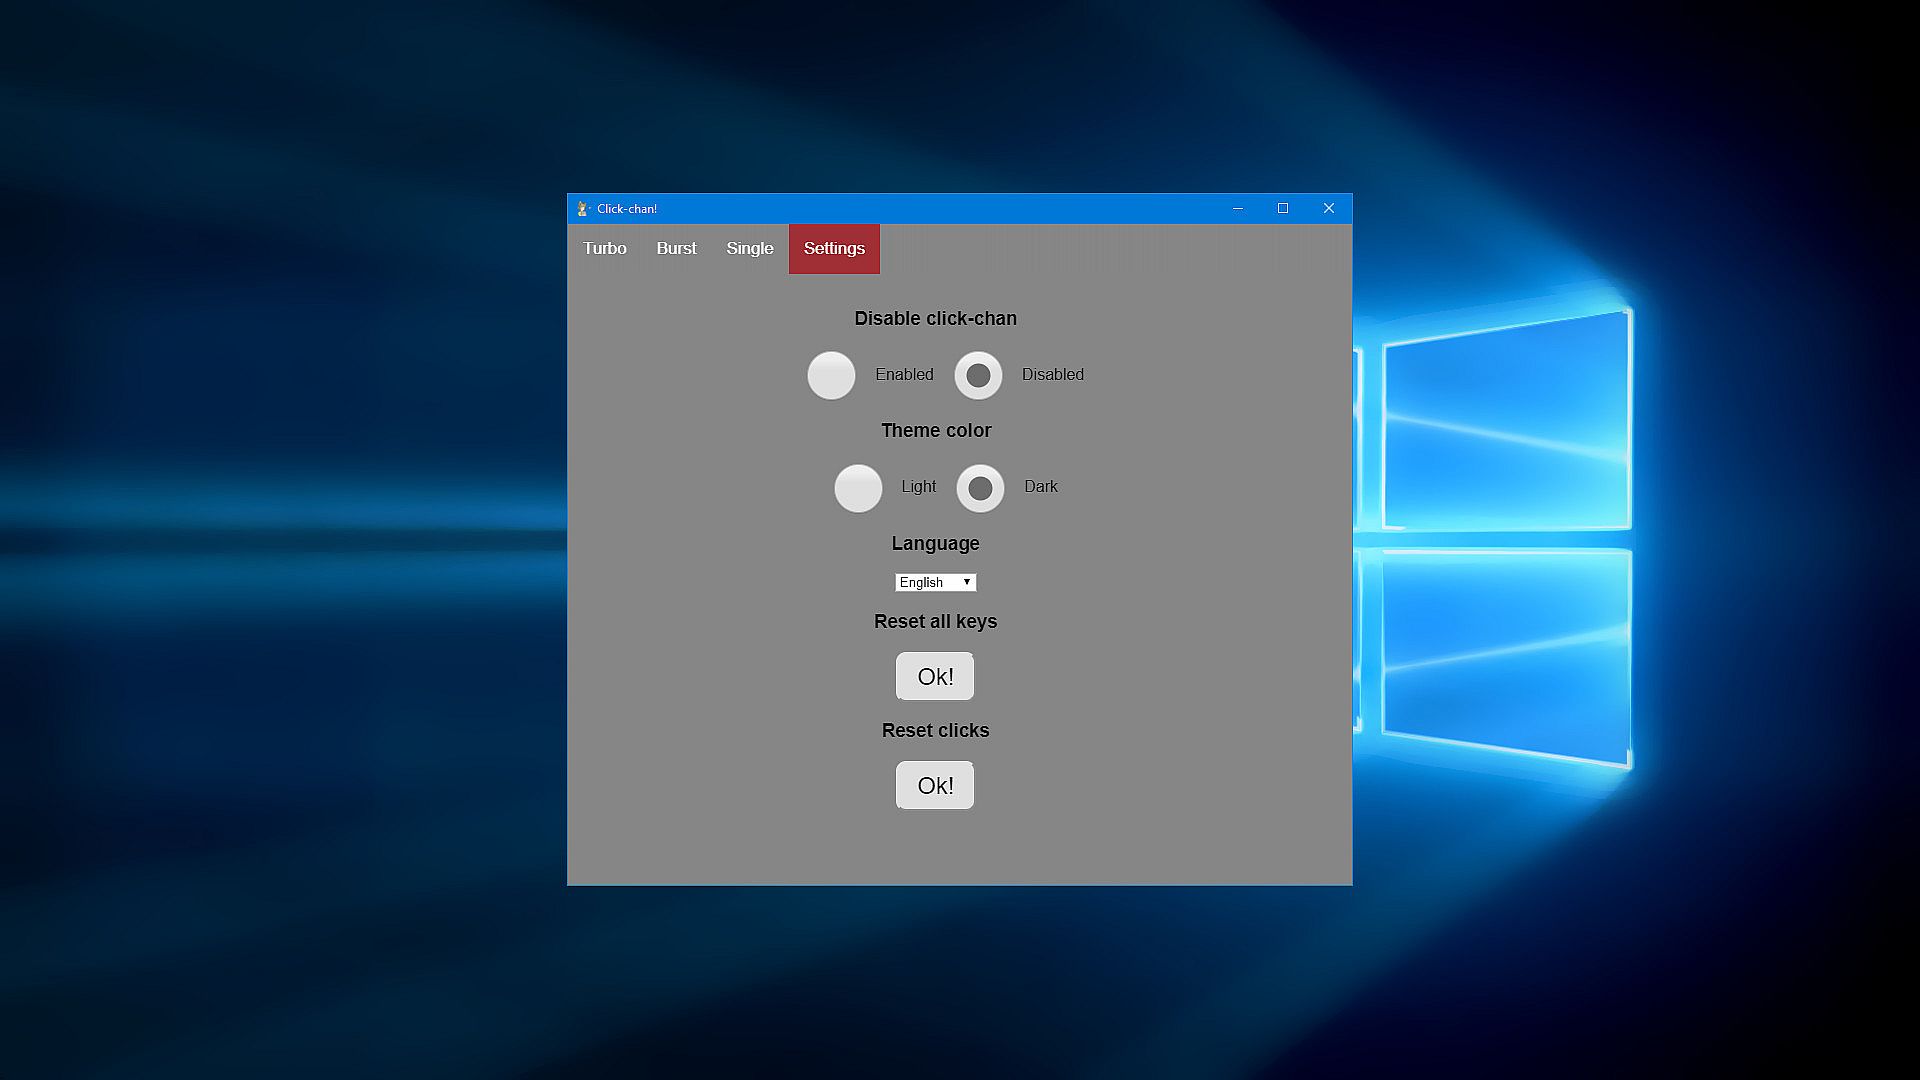
Task: Switch to the Turbo tab
Action: 605,249
